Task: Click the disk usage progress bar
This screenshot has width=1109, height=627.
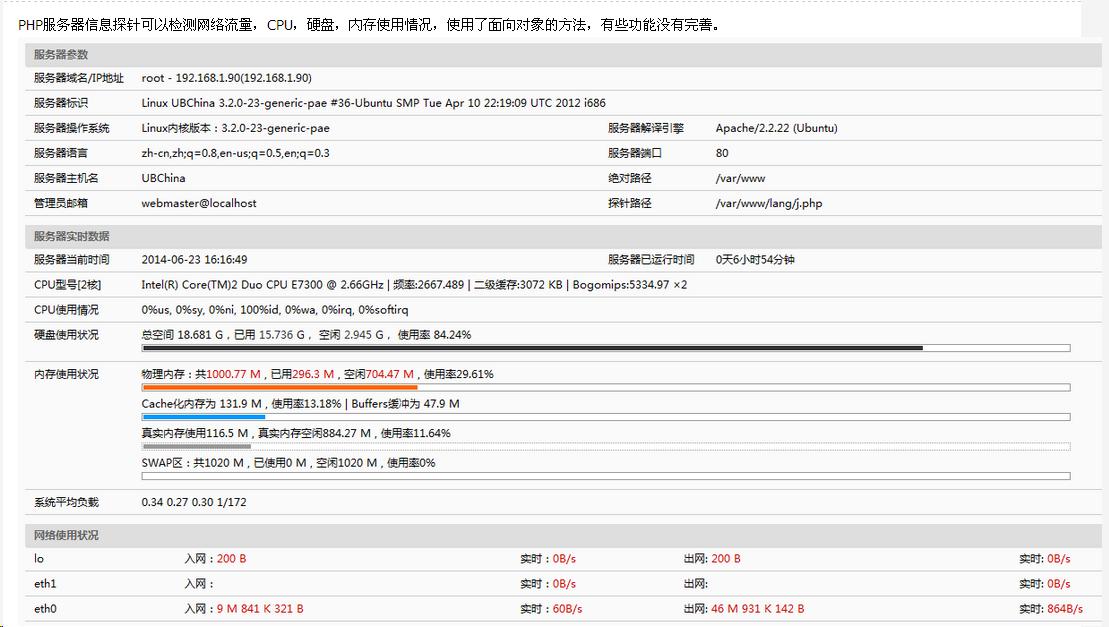Action: point(606,348)
